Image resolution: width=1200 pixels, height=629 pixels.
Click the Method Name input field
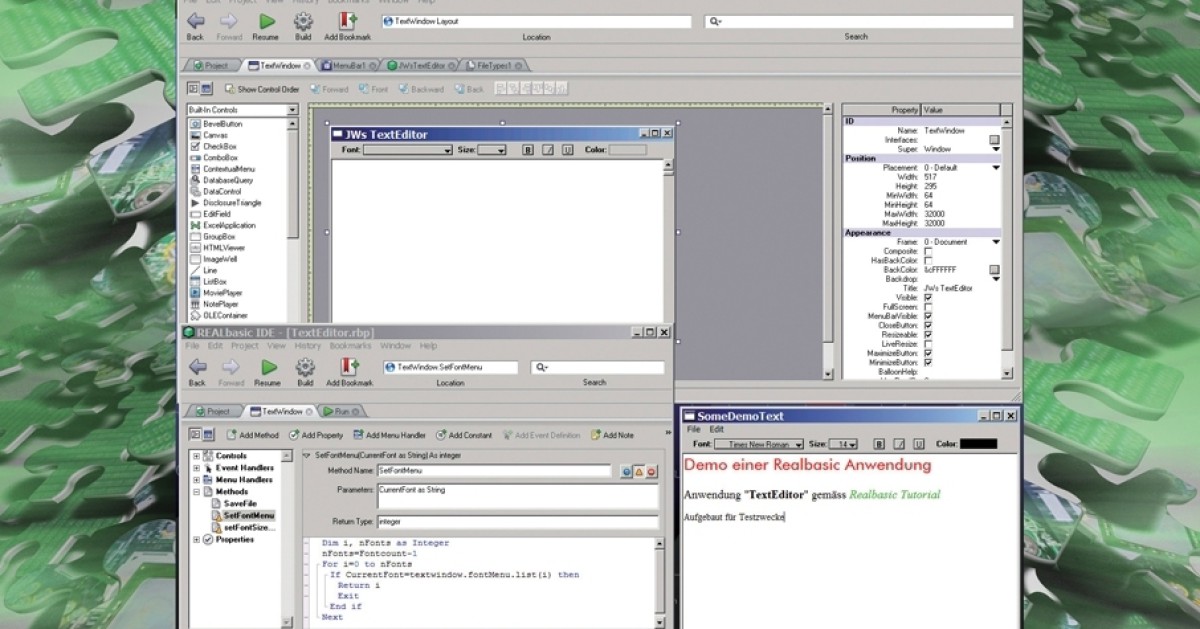[493, 470]
